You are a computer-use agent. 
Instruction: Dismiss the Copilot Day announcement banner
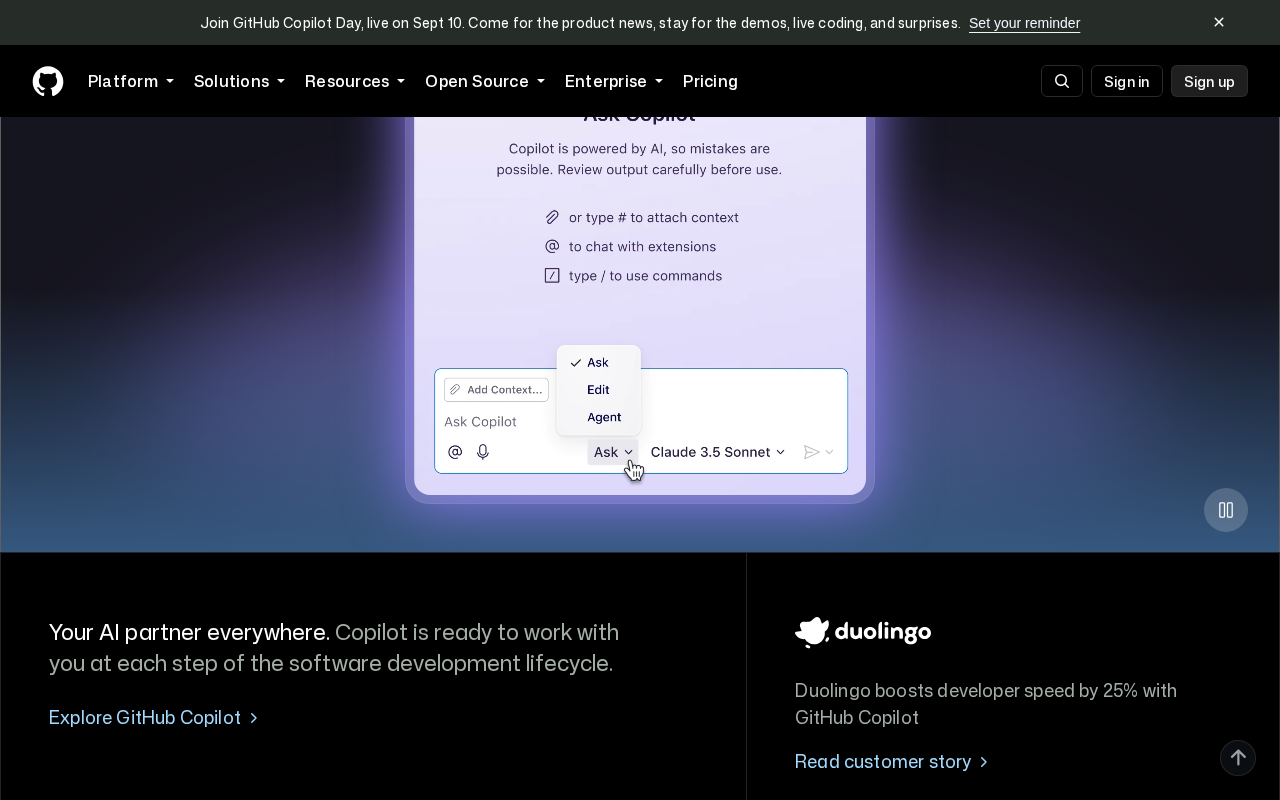pyautogui.click(x=1219, y=22)
